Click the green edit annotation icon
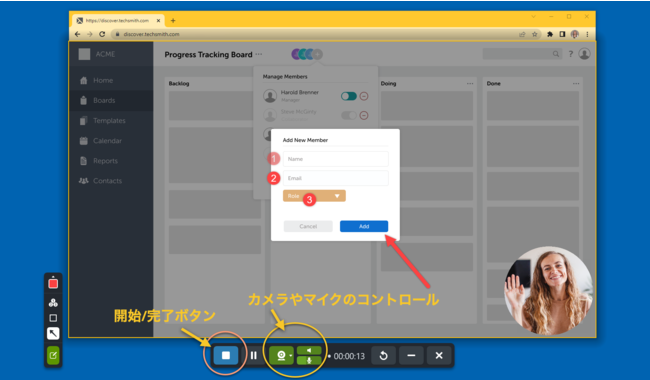The width and height of the screenshot is (650, 380). click(53, 356)
